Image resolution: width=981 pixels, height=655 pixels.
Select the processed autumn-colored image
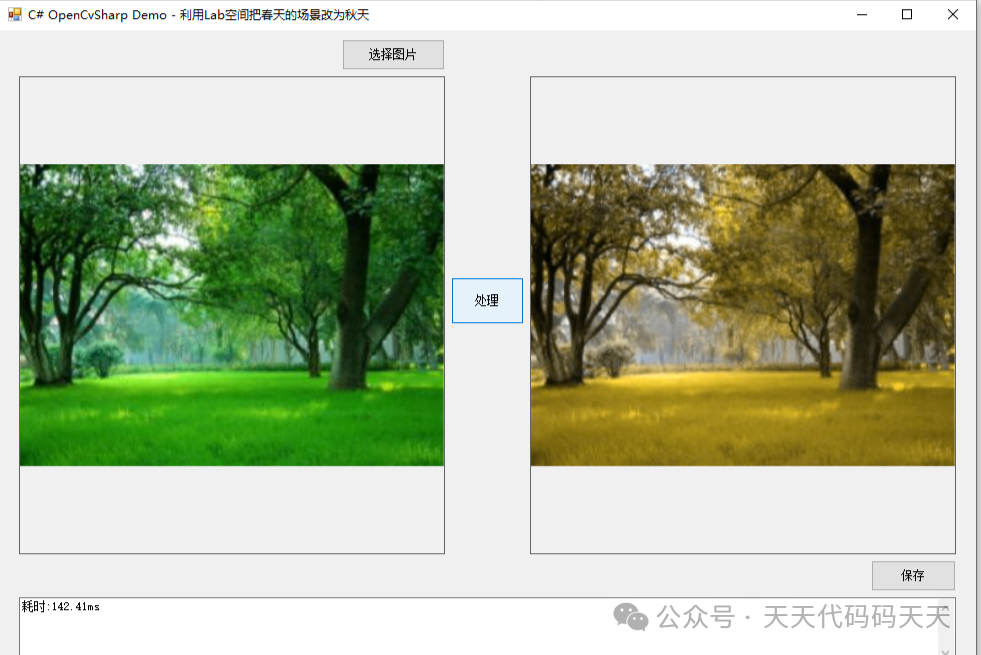742,315
